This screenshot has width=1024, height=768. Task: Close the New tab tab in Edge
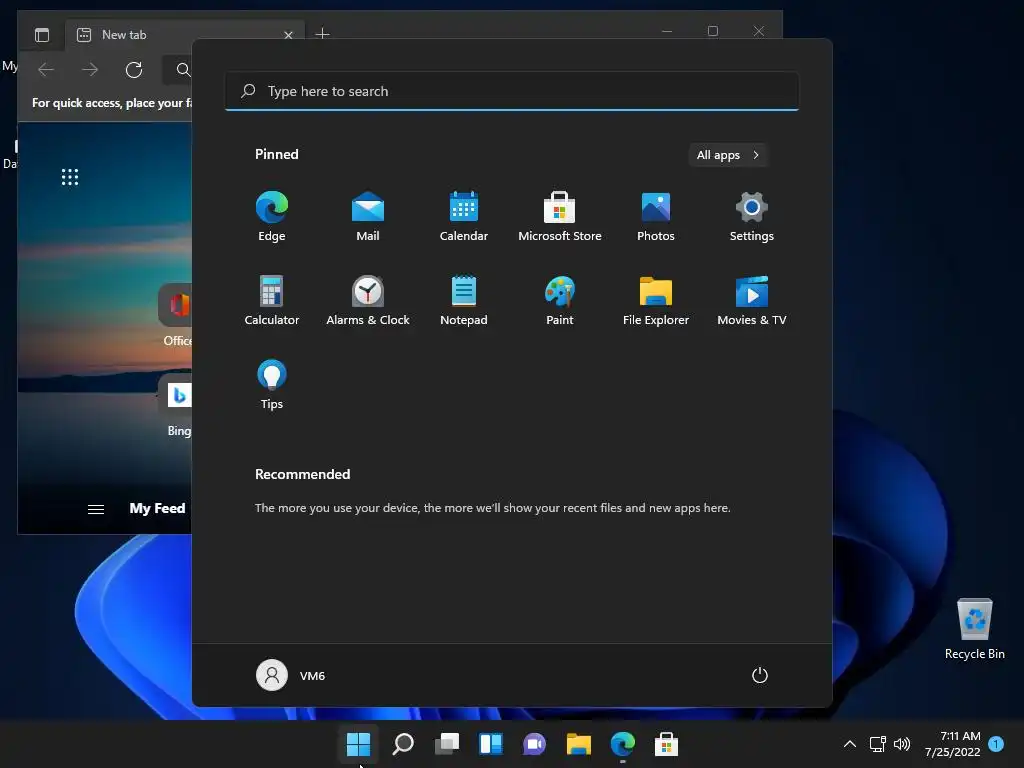pos(289,35)
